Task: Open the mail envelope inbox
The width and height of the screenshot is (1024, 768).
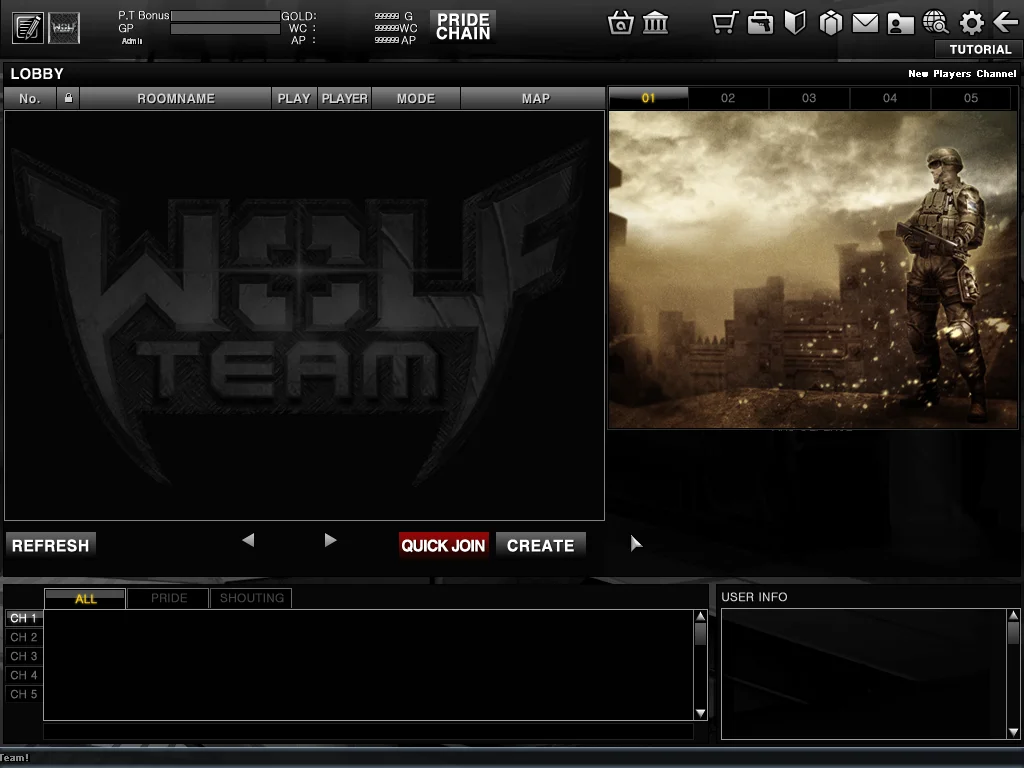Action: 865,24
